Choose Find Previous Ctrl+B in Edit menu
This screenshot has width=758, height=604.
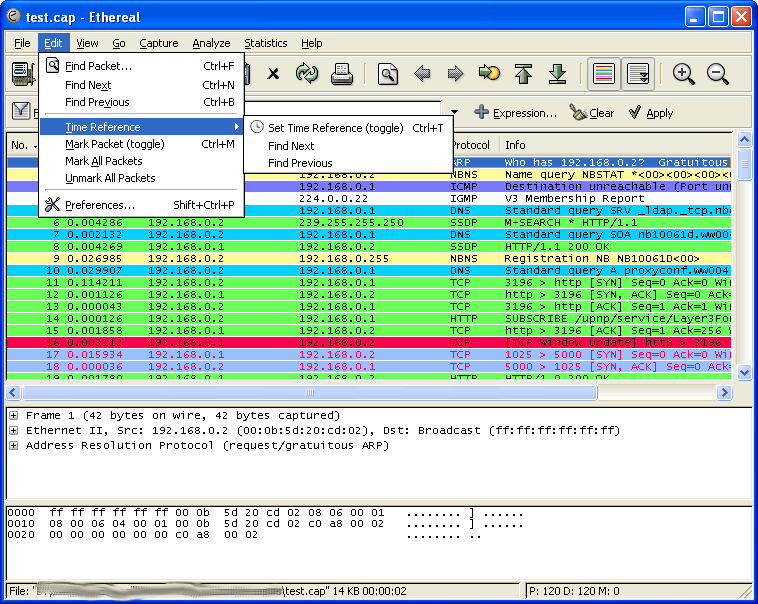point(142,102)
